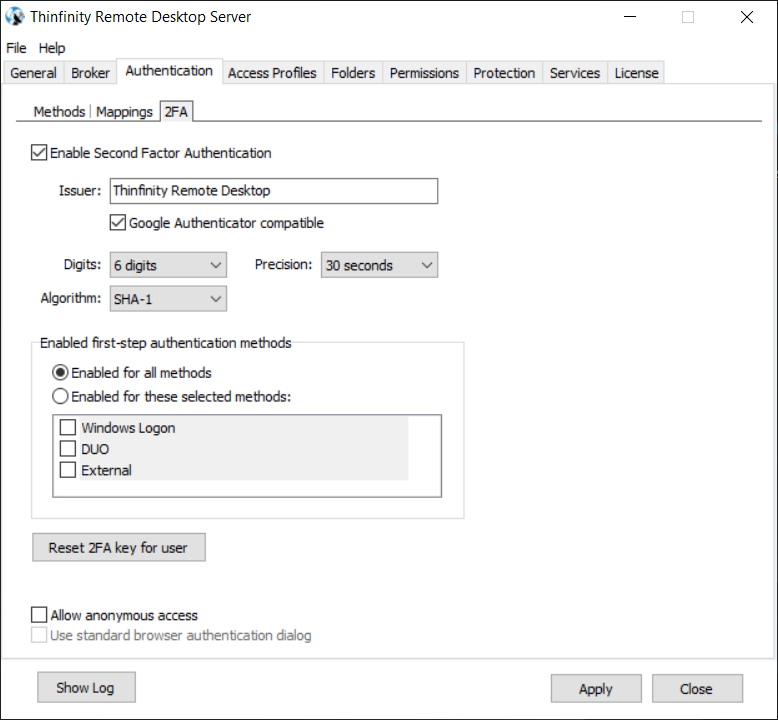Select the Mappings sub-tab
Viewport: 778px width, 720px height.
pos(124,112)
